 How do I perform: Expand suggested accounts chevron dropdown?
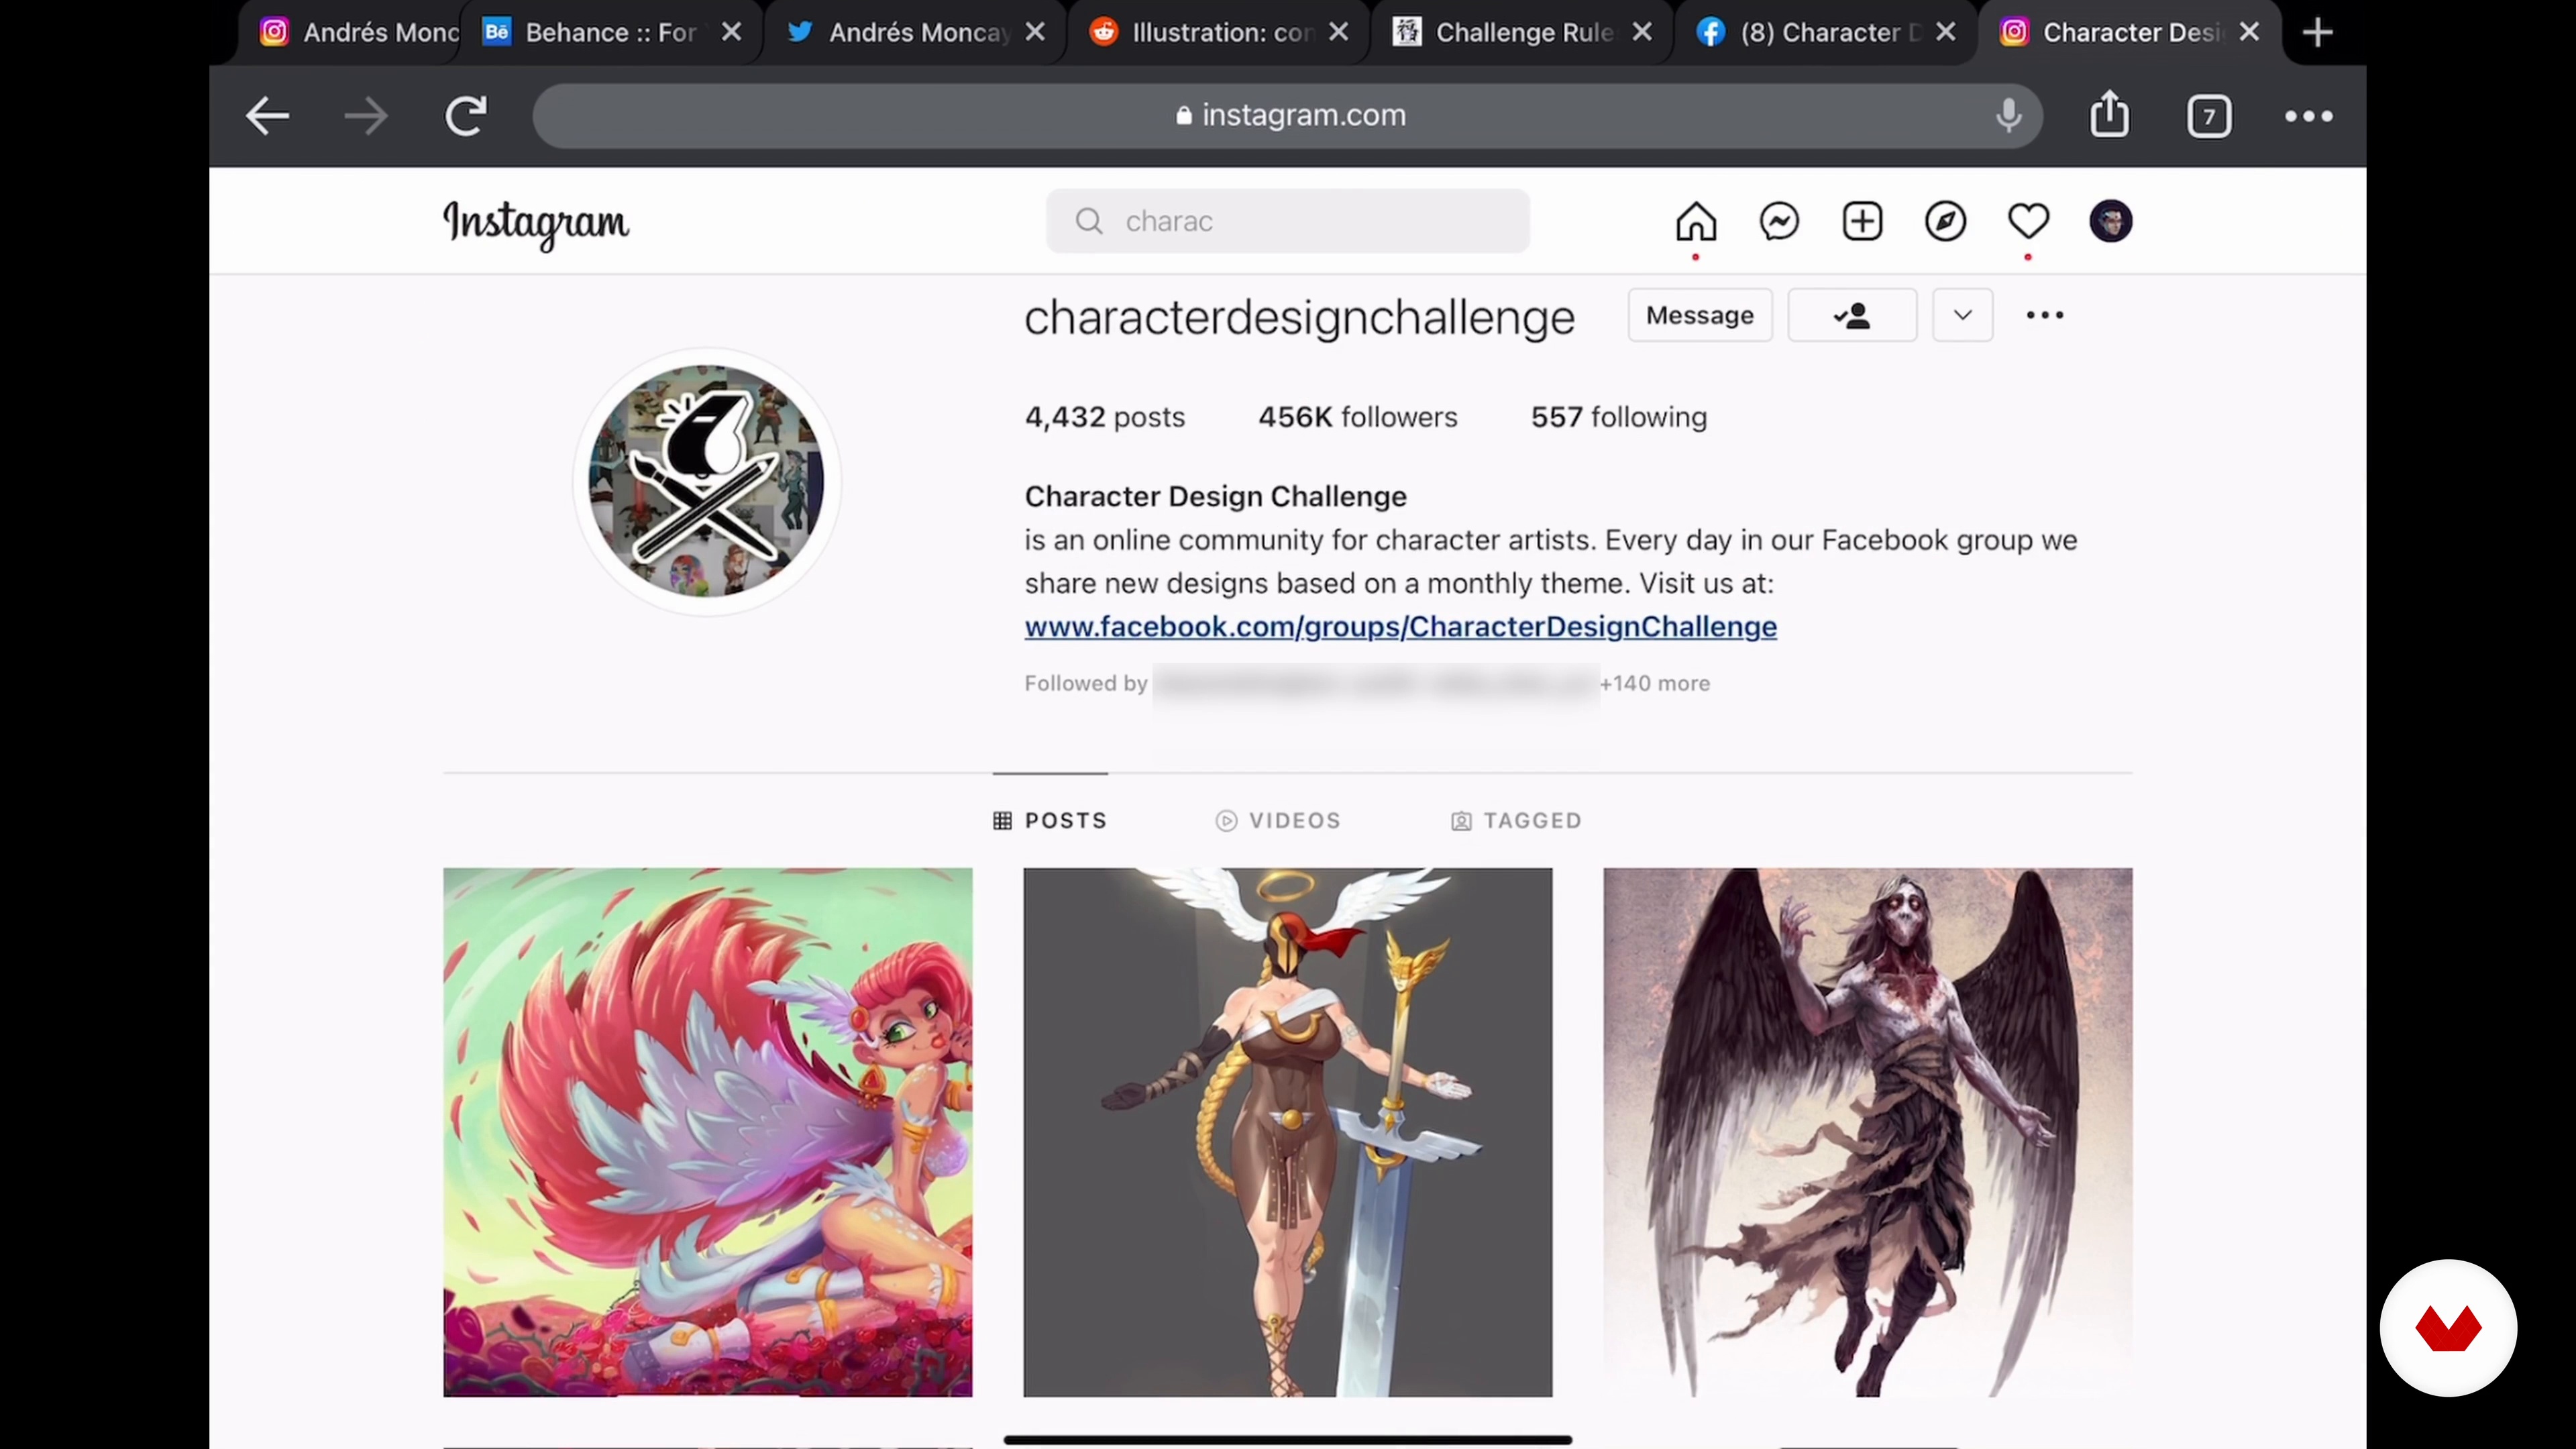pyautogui.click(x=1962, y=316)
